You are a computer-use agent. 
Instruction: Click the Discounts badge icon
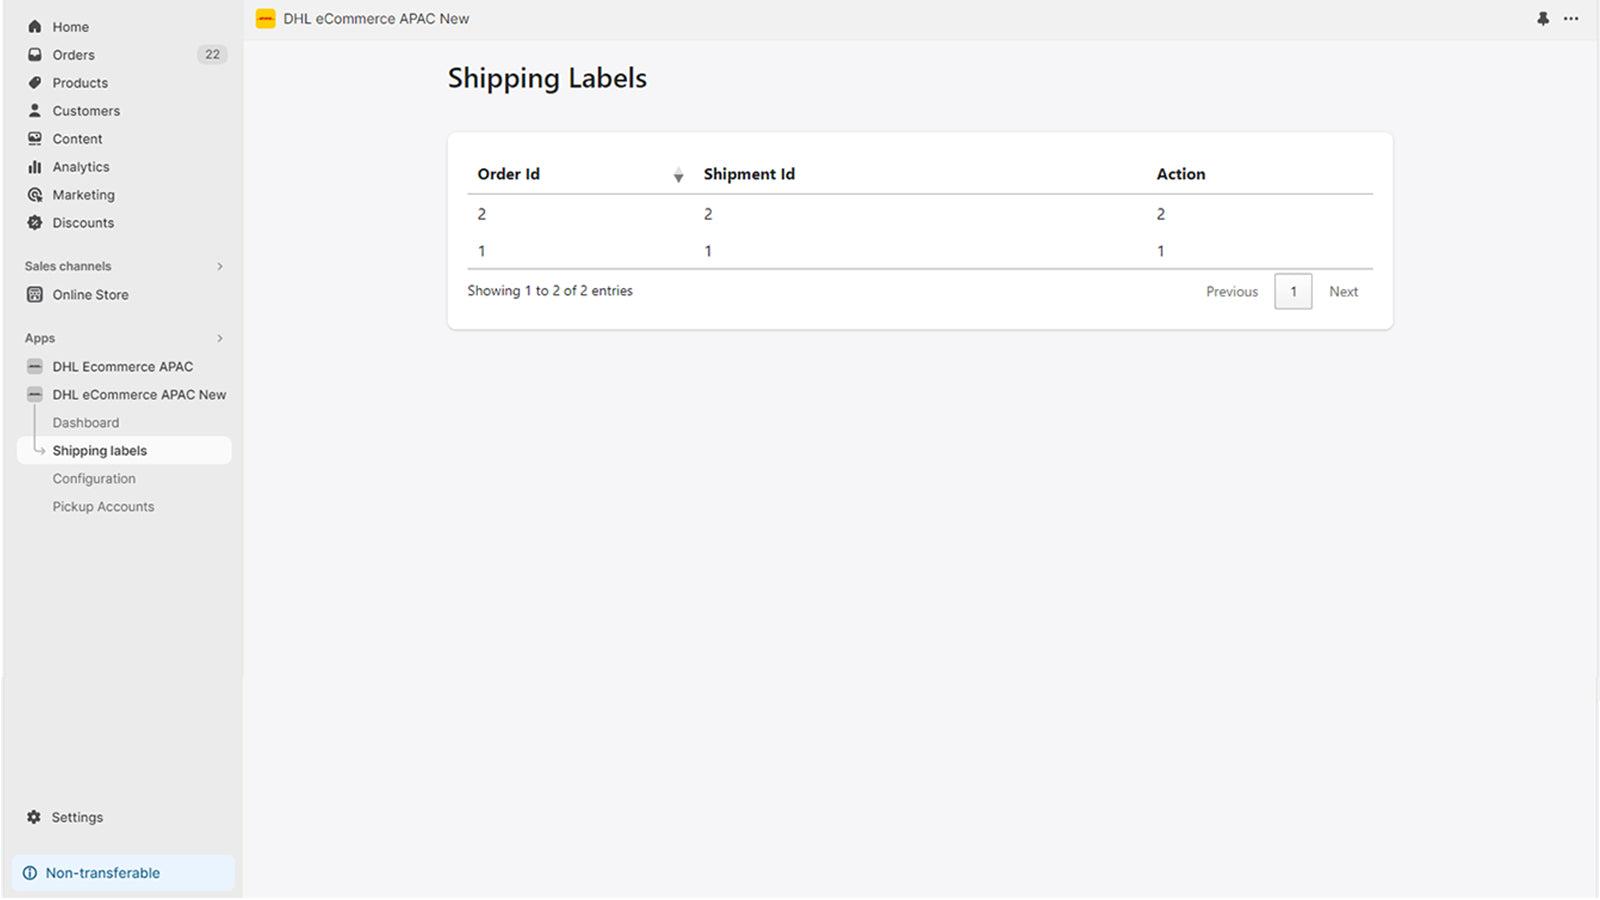(x=35, y=223)
